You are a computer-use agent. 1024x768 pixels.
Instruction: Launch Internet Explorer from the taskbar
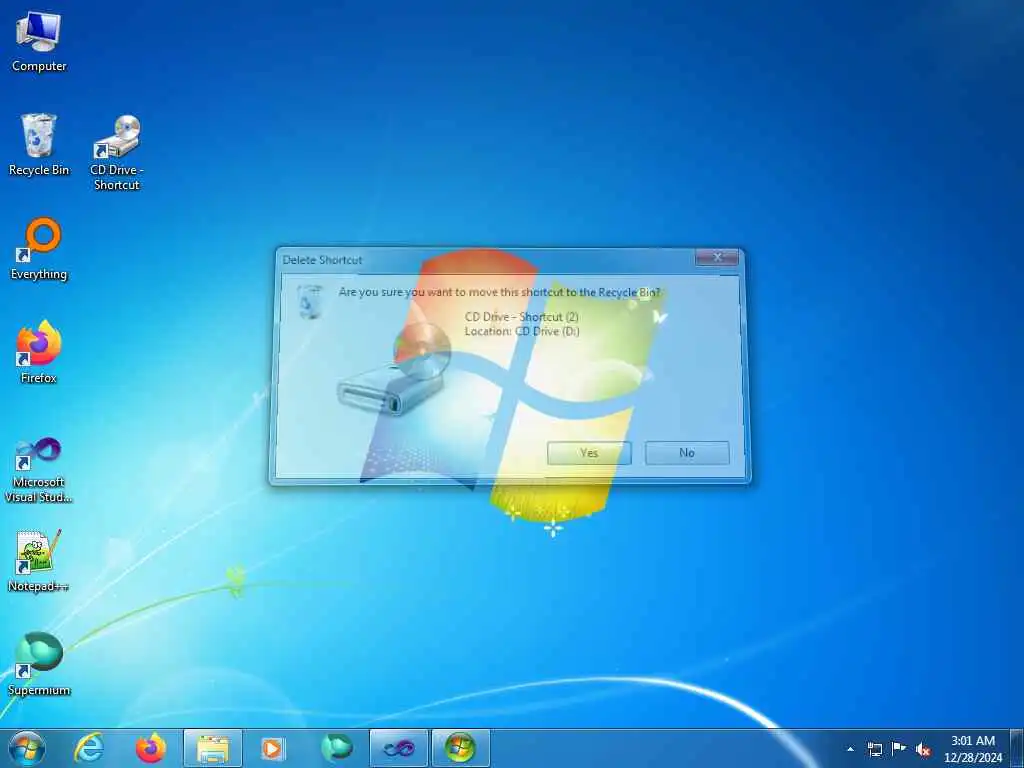(89, 748)
